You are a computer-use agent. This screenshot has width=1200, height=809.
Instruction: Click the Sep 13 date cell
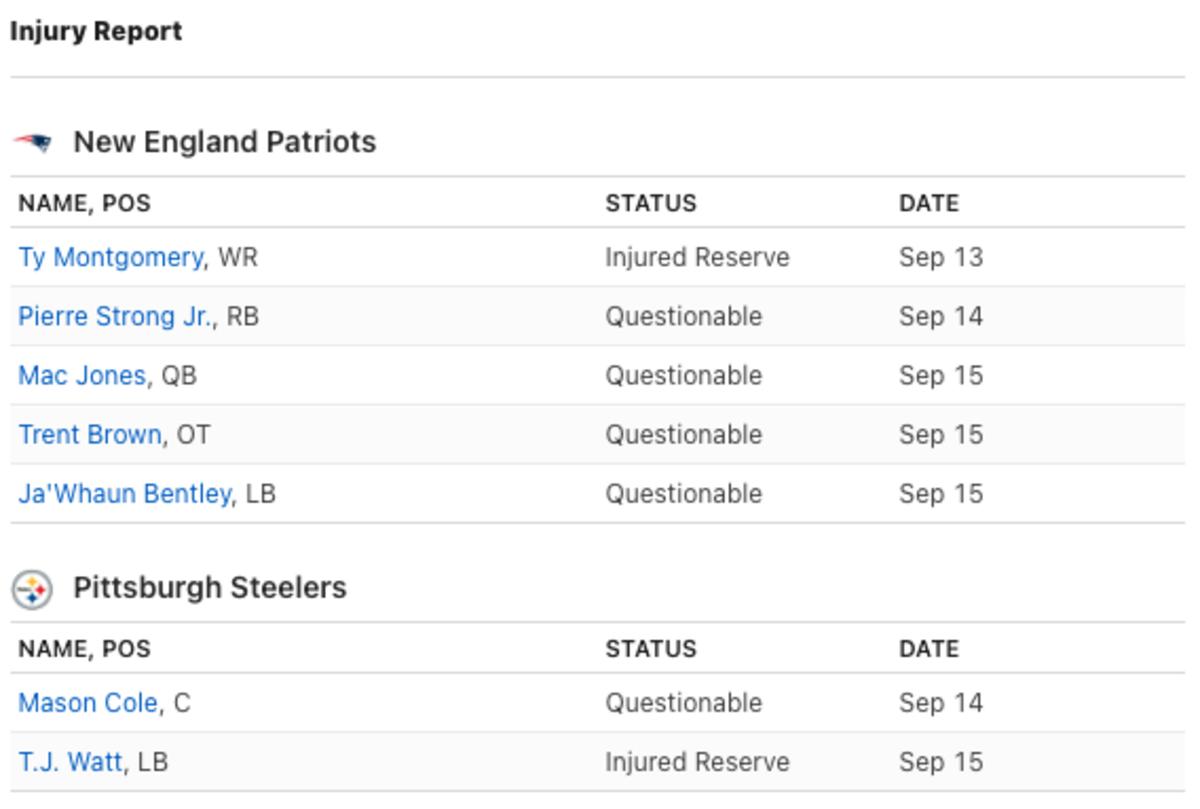pos(940,258)
